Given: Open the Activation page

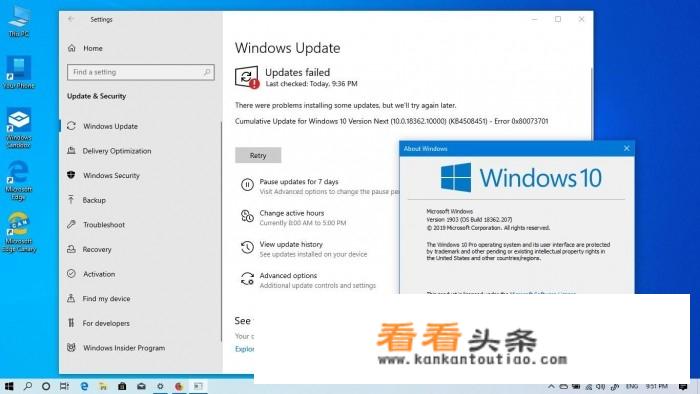Looking at the screenshot, I should click(x=99, y=274).
